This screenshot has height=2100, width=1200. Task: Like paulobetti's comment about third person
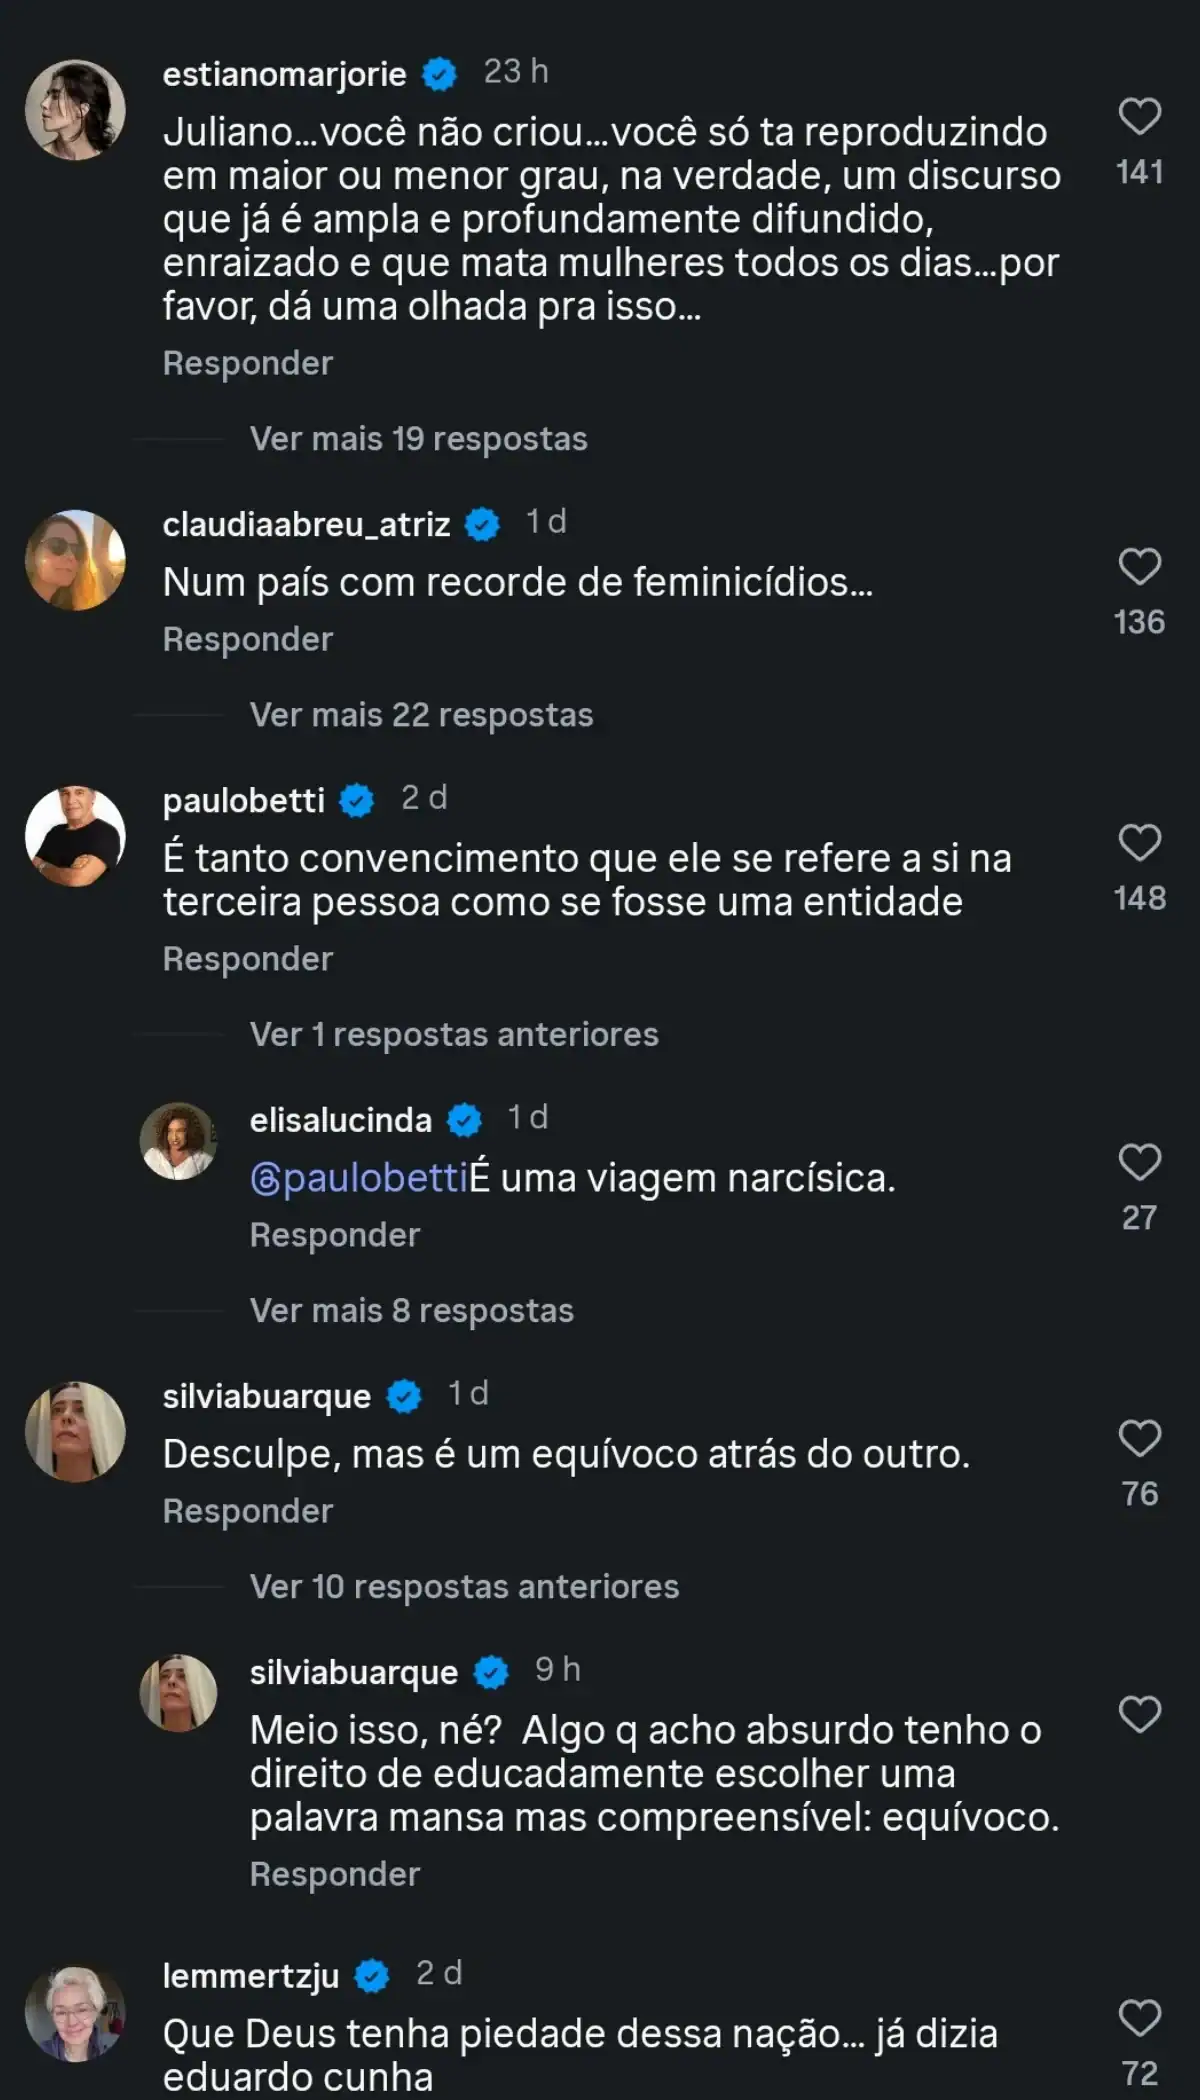pyautogui.click(x=1139, y=843)
